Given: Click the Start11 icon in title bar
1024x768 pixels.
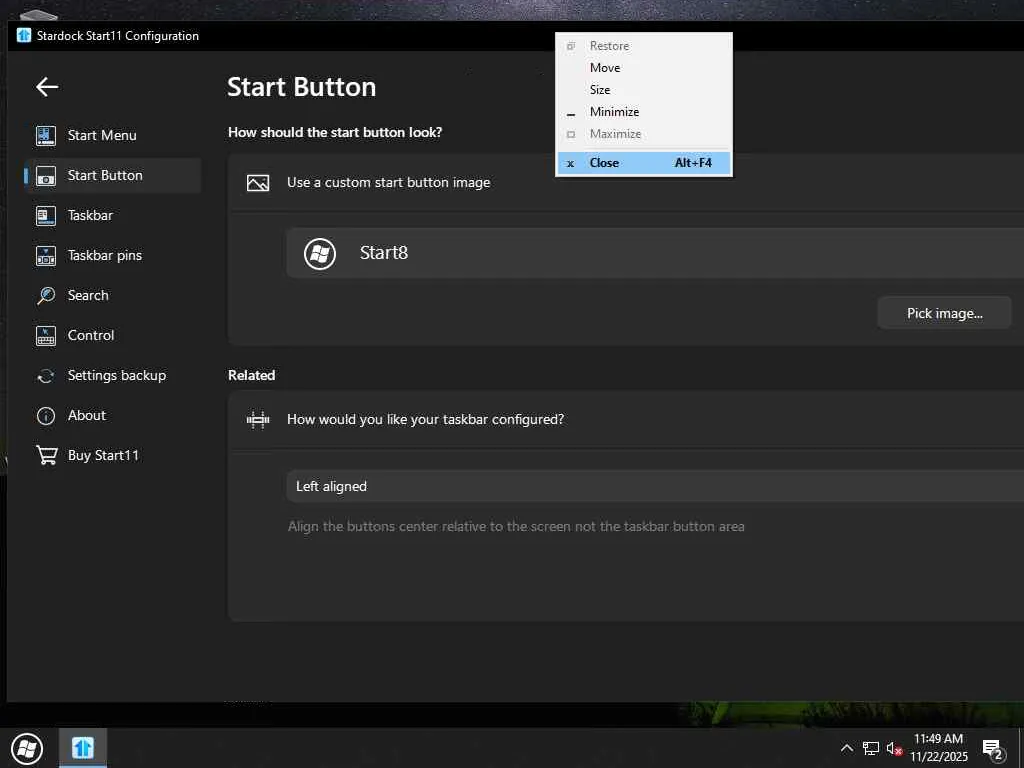Looking at the screenshot, I should coord(24,35).
